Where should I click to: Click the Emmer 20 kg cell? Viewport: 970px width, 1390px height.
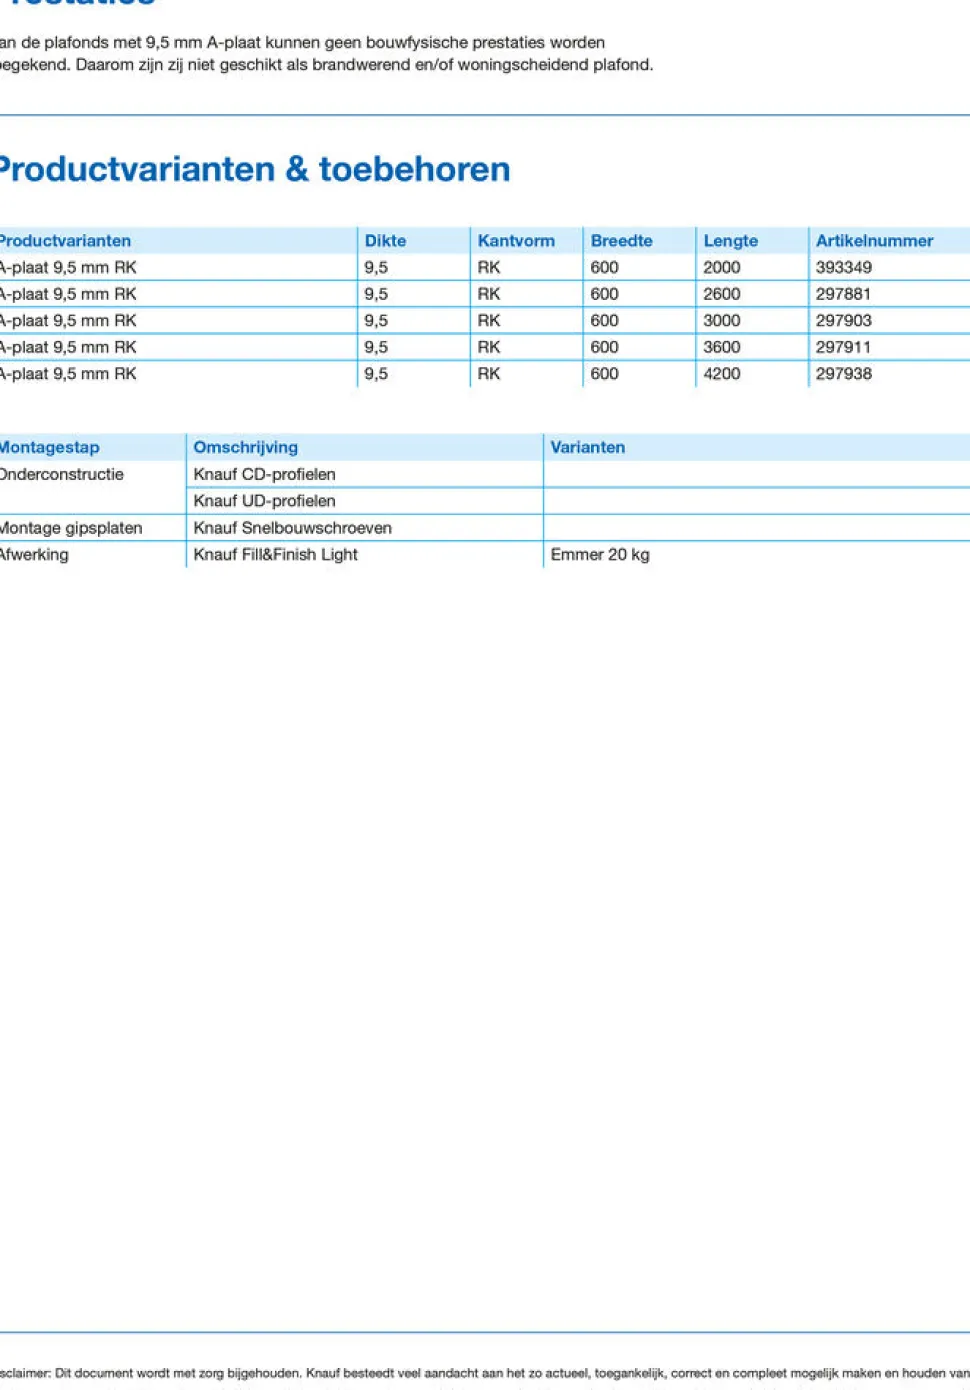(x=600, y=554)
